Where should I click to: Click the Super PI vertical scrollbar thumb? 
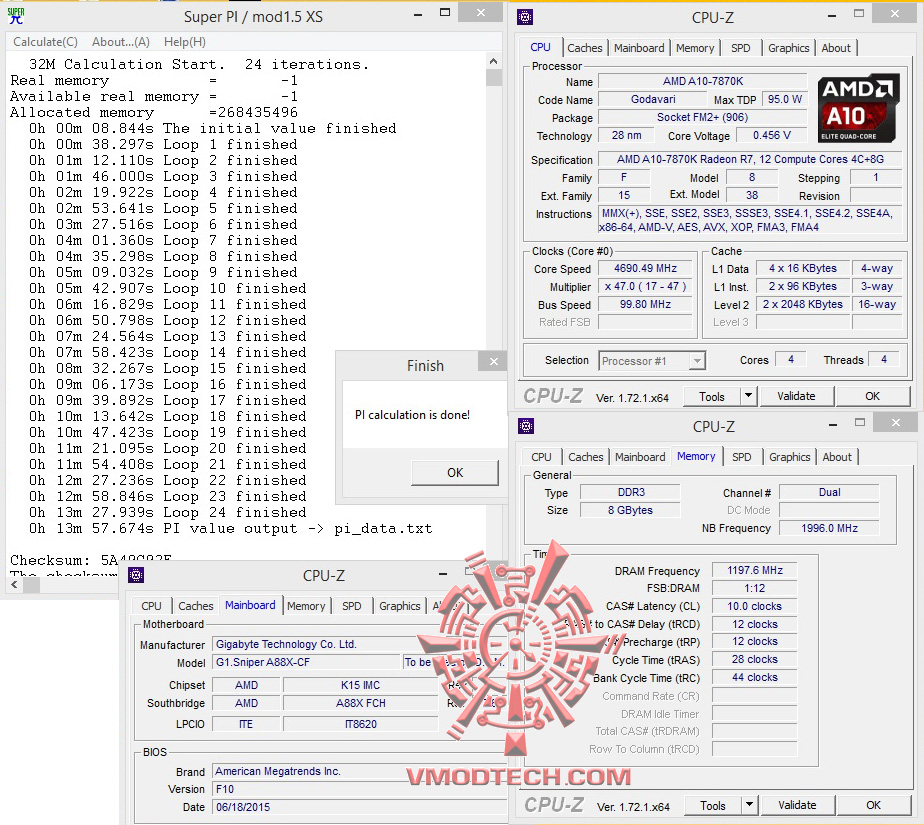pos(494,78)
